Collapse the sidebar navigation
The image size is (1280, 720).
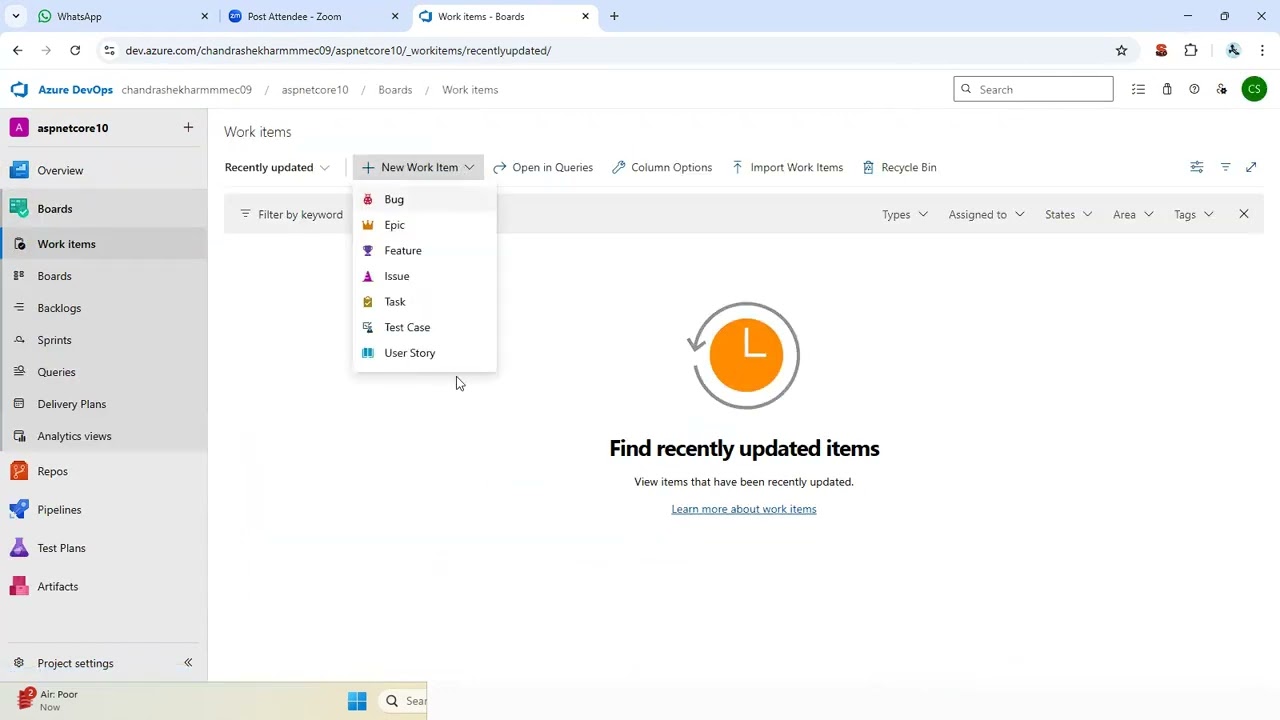pos(188,663)
